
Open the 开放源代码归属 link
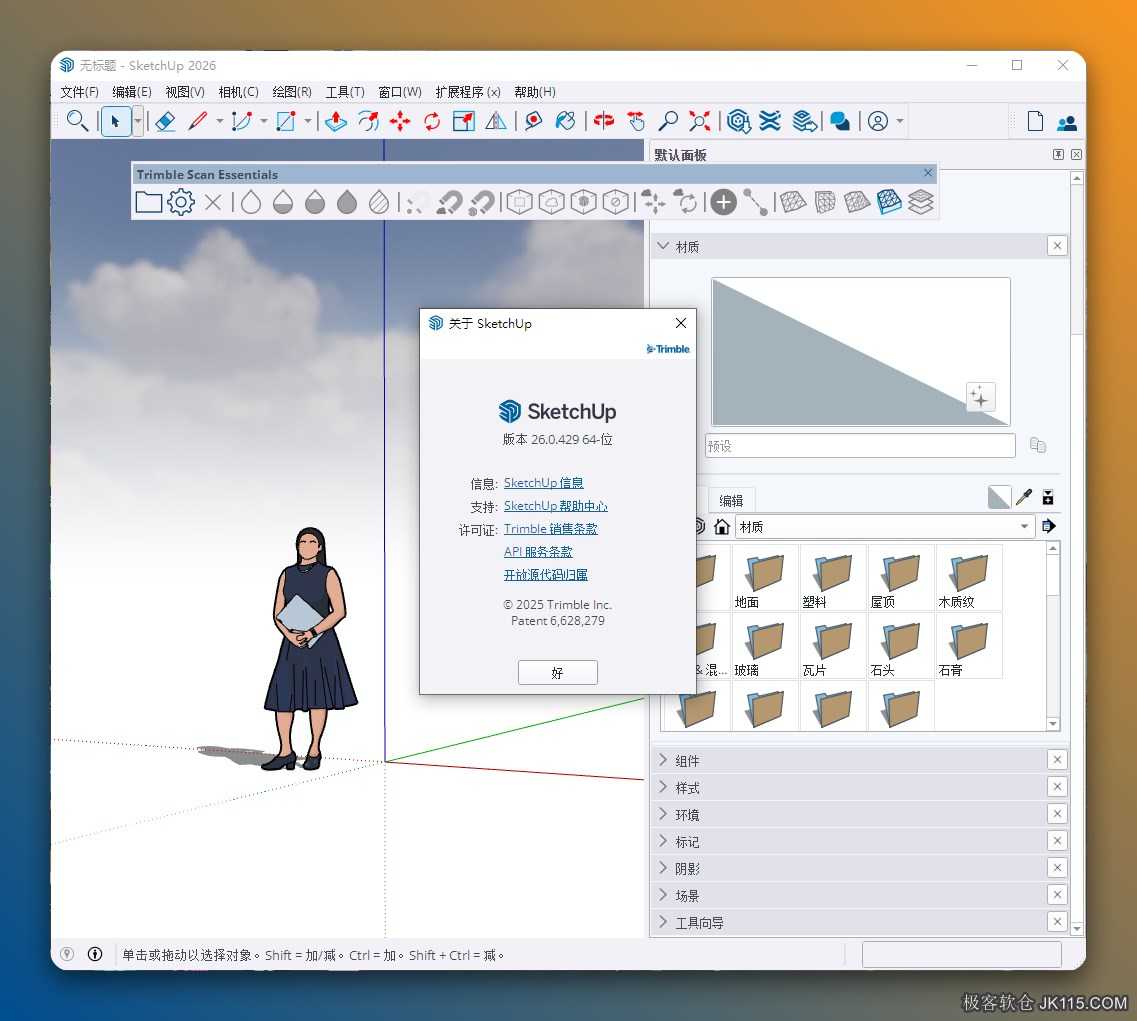545,575
